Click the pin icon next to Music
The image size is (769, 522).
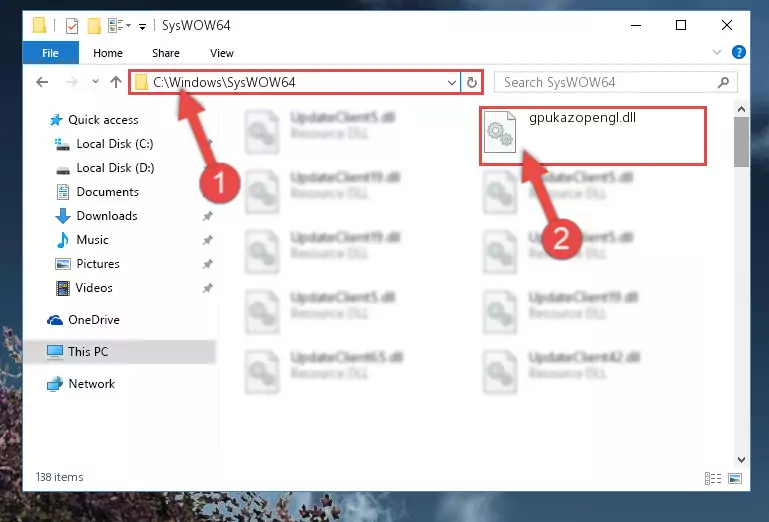pyautogui.click(x=207, y=240)
